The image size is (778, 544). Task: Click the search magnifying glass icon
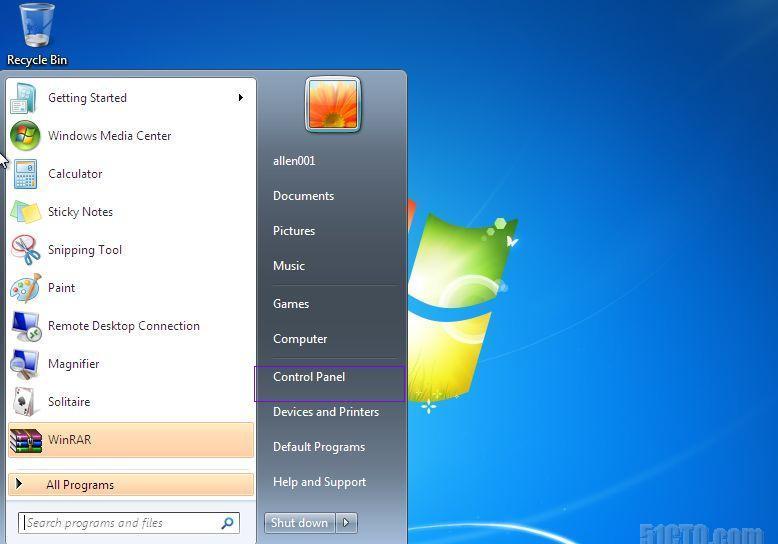point(227,523)
